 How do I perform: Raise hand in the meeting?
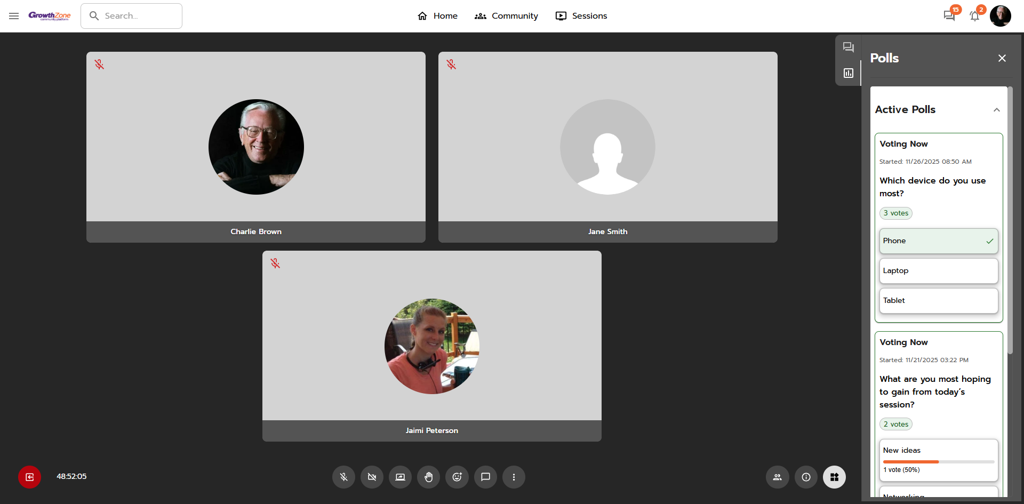[428, 477]
